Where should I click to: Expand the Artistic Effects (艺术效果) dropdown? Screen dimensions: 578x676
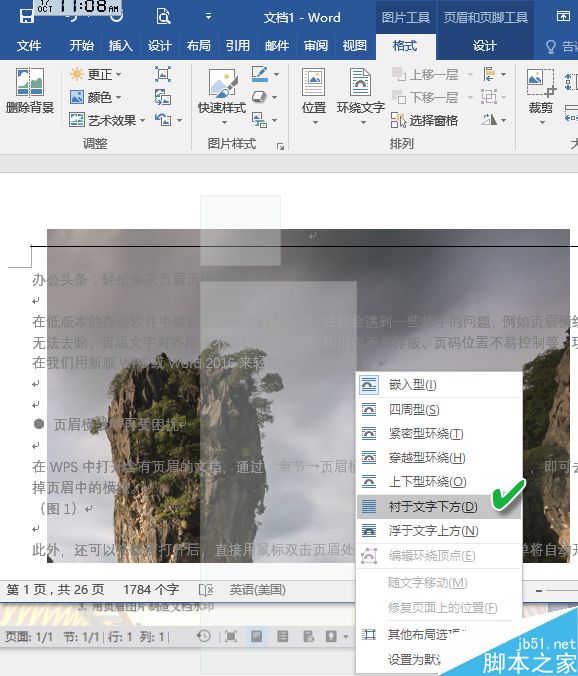pos(107,120)
